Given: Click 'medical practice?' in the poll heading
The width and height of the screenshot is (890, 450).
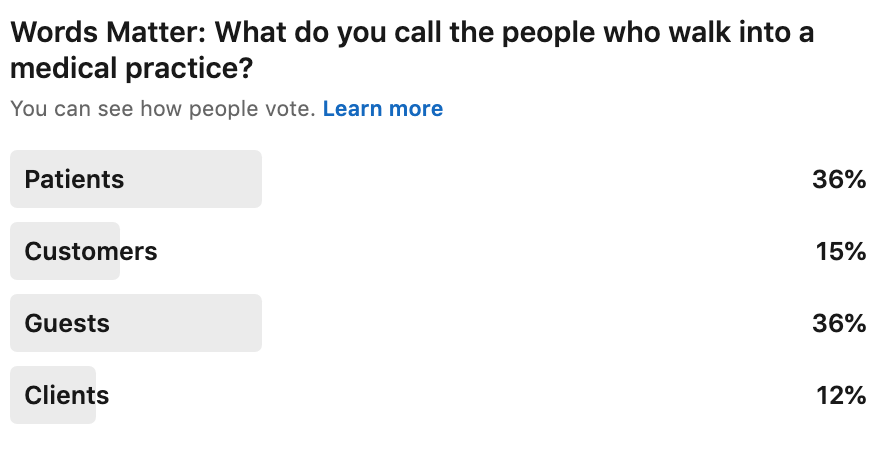Looking at the screenshot, I should 131,69.
